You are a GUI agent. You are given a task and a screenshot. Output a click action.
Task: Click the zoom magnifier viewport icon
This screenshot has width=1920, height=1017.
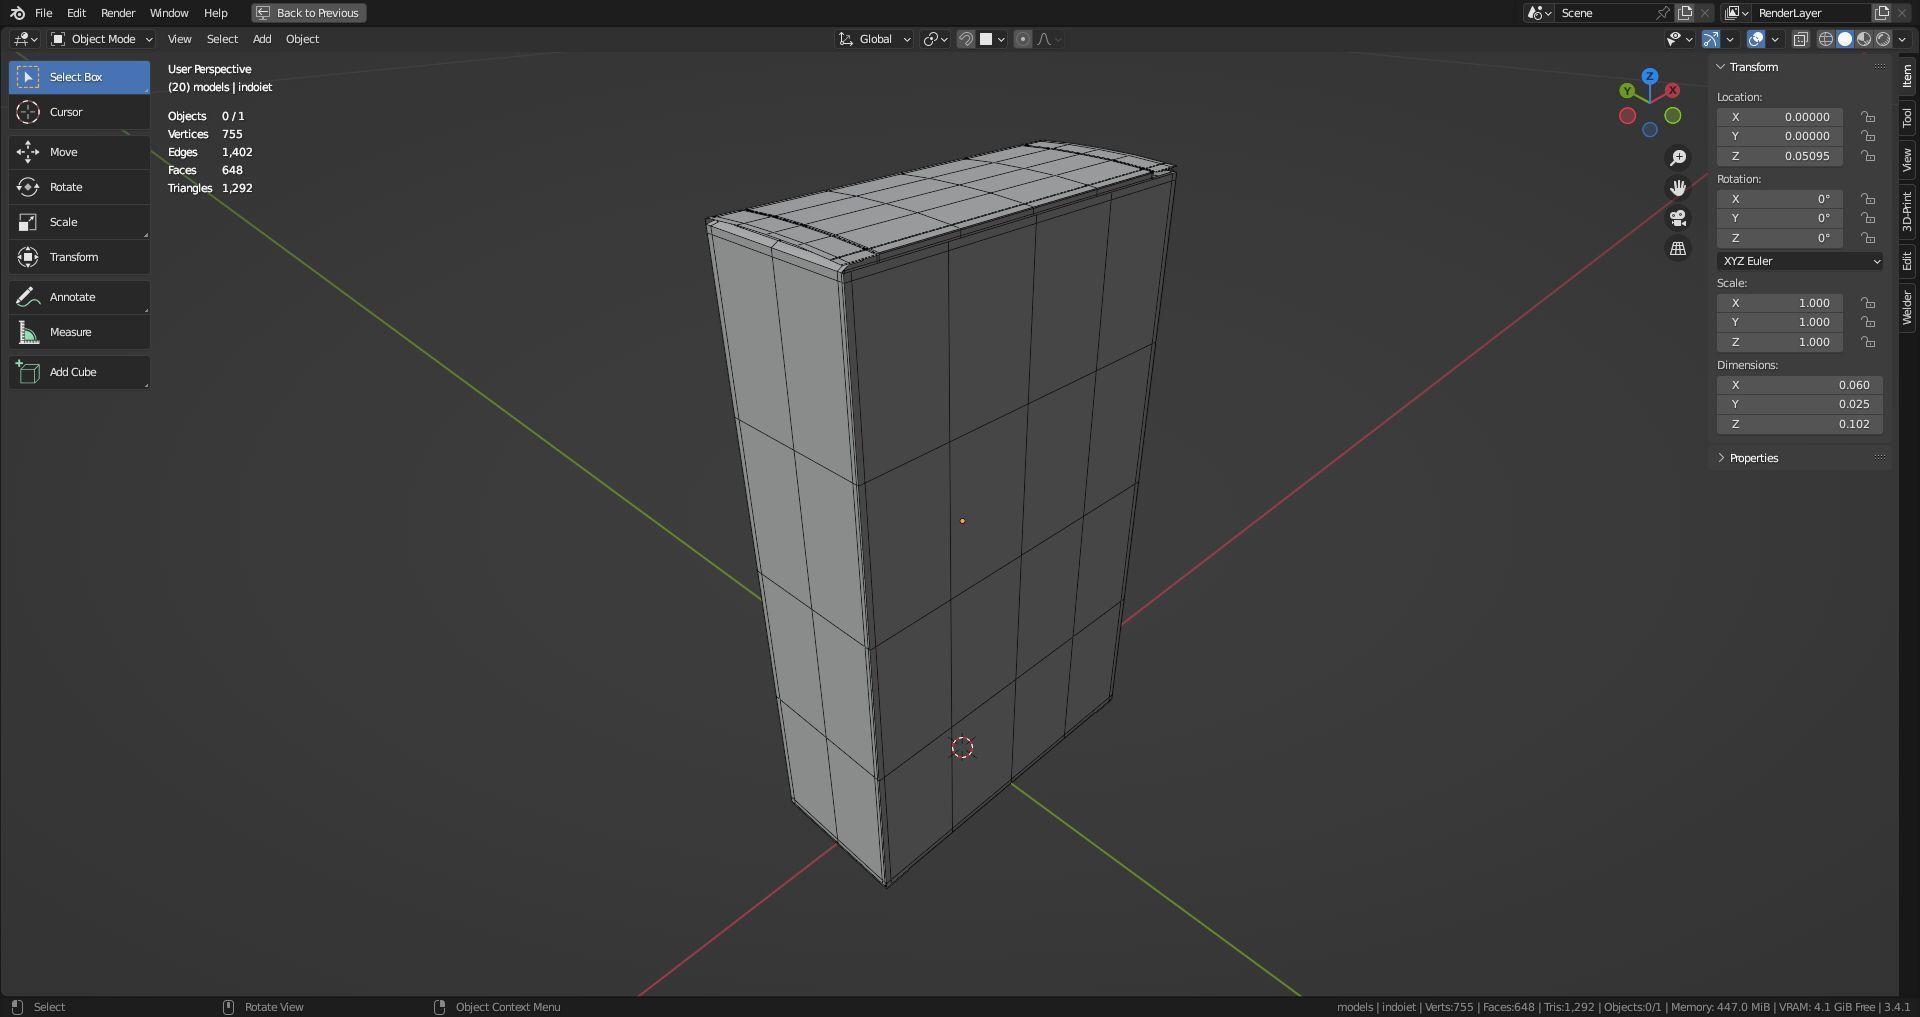[1678, 158]
